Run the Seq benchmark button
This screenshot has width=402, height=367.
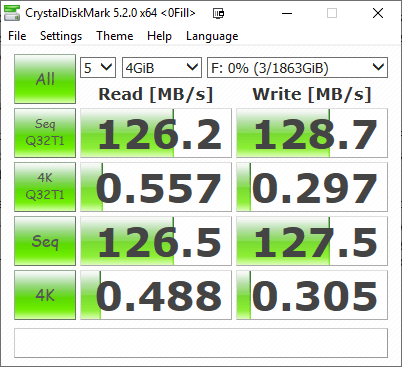45,241
